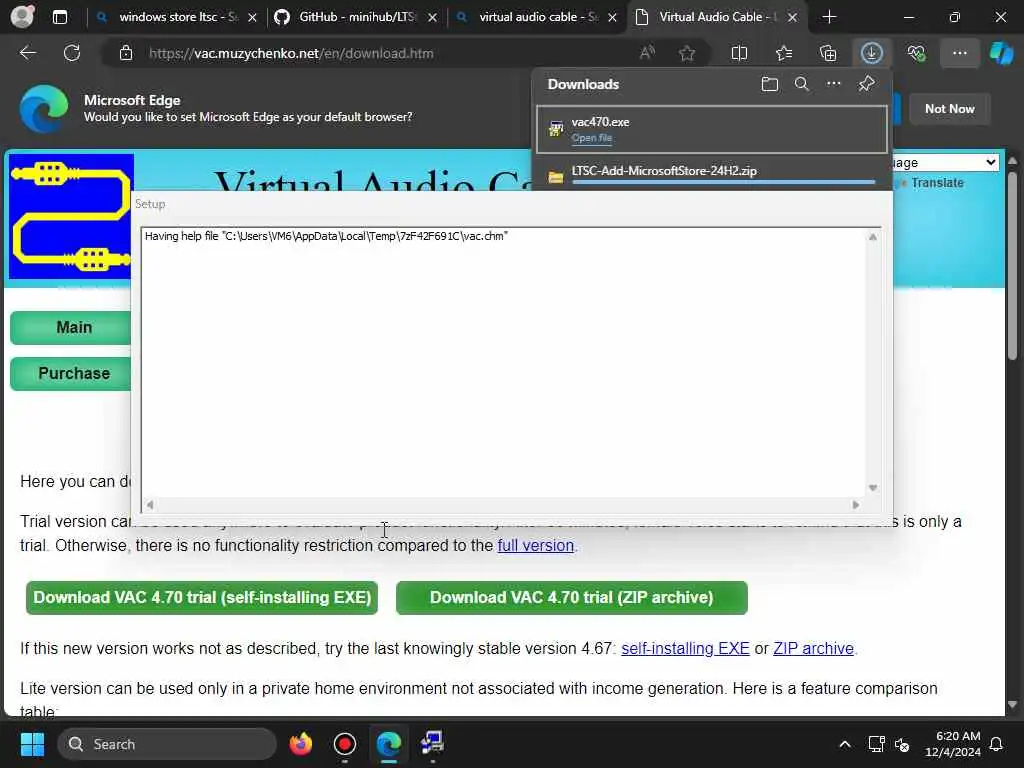Open downloads folder icon in Downloads panel
Image resolution: width=1024 pixels, height=768 pixels.
[x=769, y=84]
